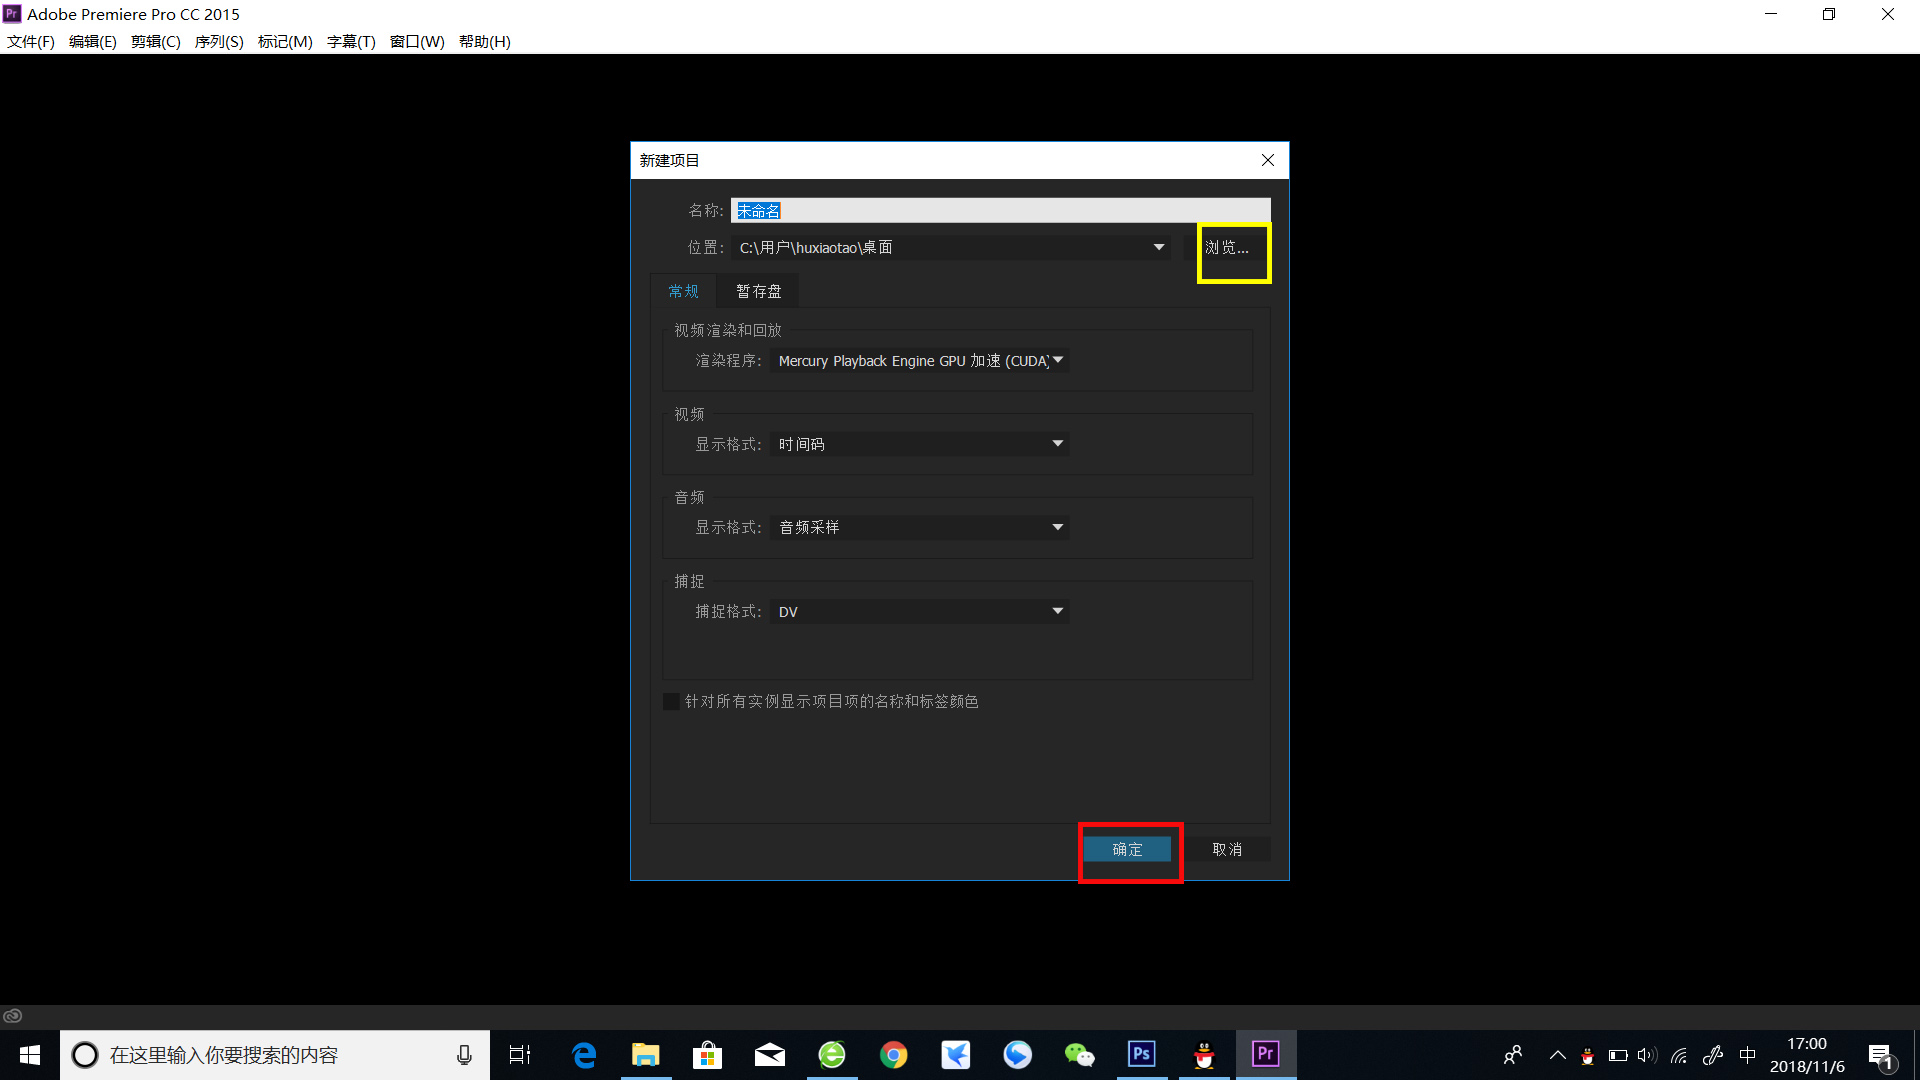Click the project name input field
The image size is (1920, 1080).
click(x=1001, y=210)
